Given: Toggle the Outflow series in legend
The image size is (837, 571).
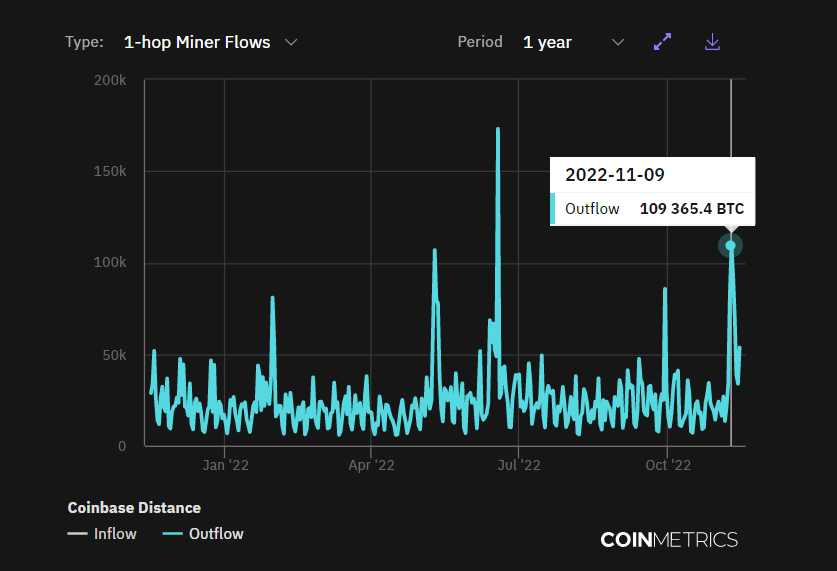Looking at the screenshot, I should tap(203, 534).
